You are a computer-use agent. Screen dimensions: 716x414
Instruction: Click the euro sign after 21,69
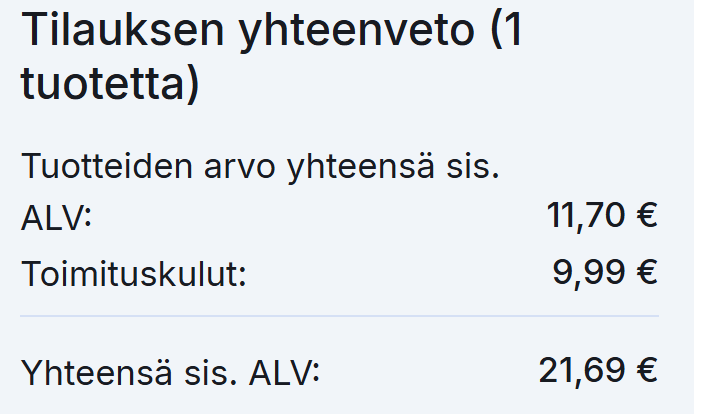click(647, 370)
